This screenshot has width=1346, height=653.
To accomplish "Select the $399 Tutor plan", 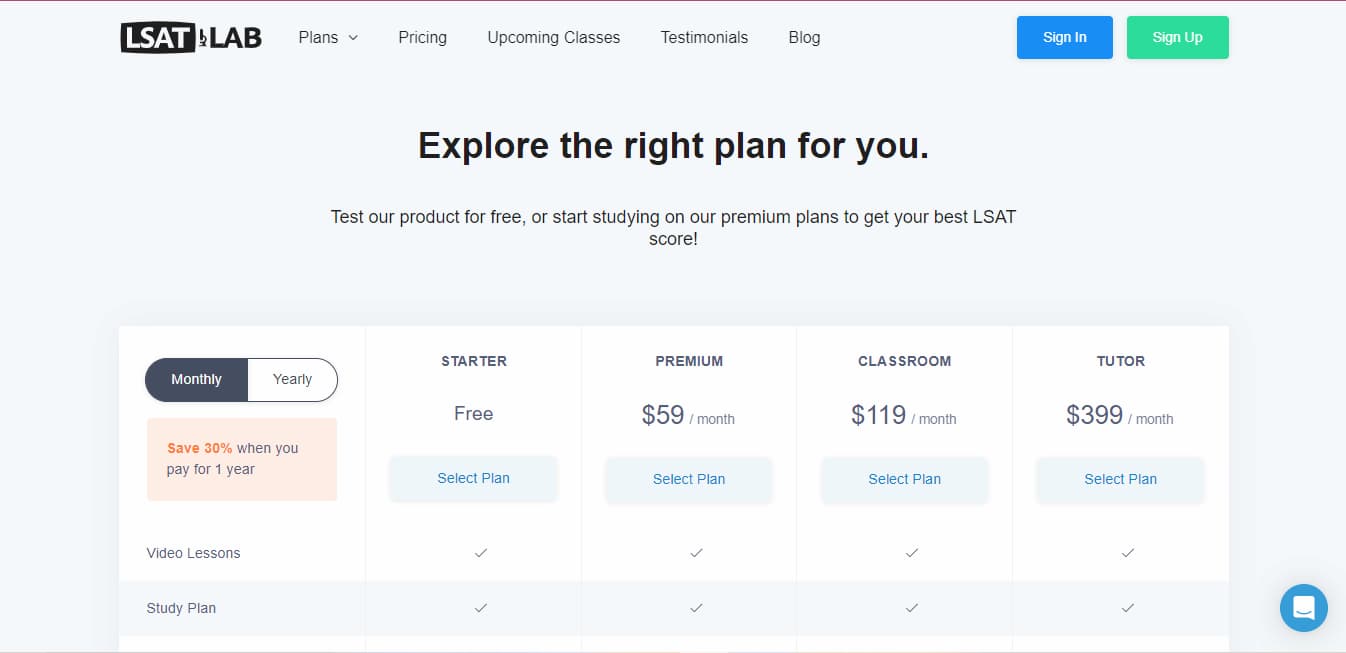I will tap(1120, 479).
